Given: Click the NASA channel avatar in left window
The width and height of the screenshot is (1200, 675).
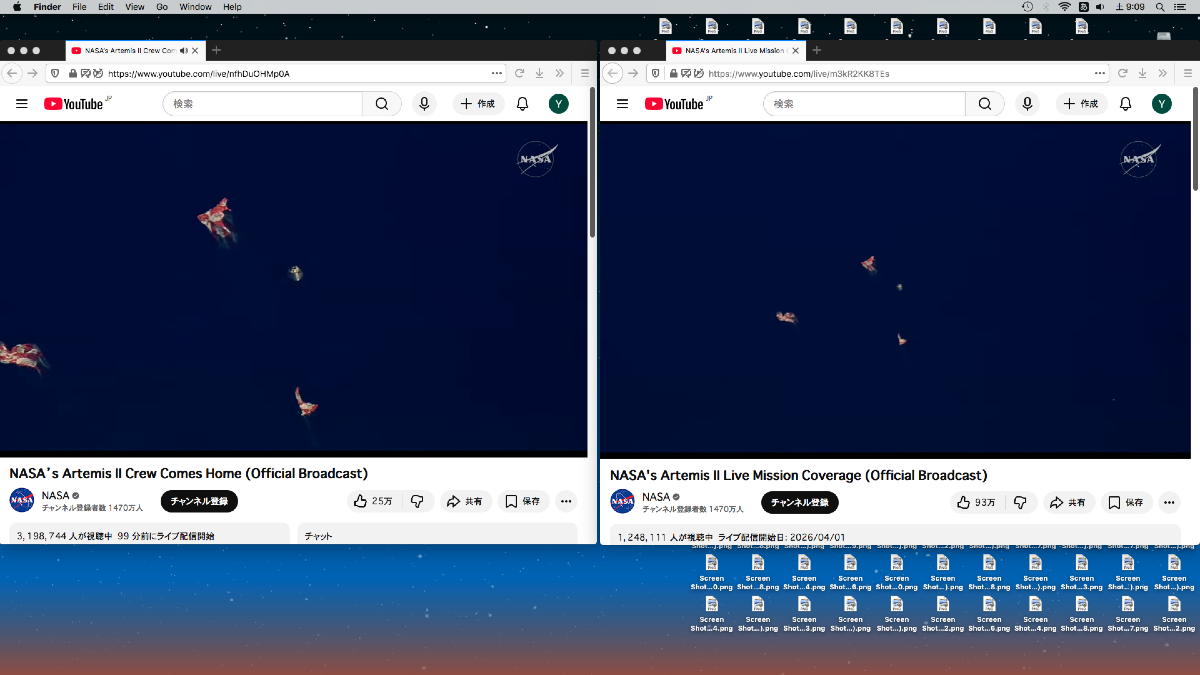Looking at the screenshot, I should pos(22,500).
